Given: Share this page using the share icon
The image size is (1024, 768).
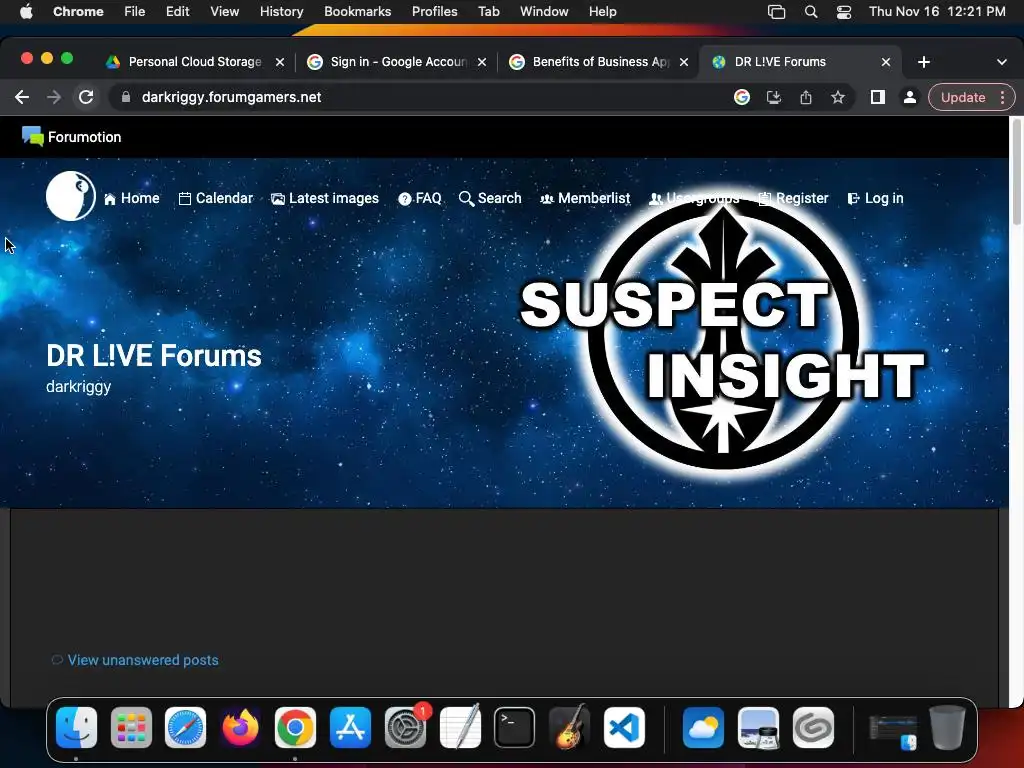Looking at the screenshot, I should pyautogui.click(x=806, y=97).
